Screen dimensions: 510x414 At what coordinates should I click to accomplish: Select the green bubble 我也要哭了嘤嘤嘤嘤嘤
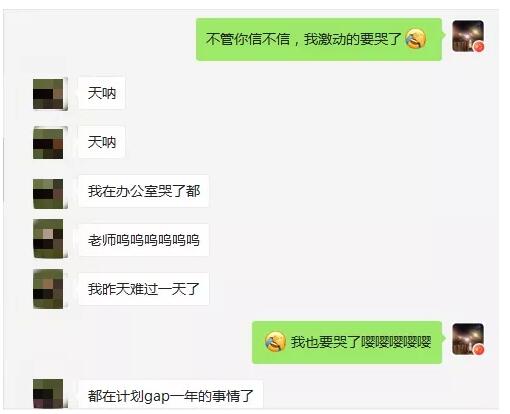347,342
